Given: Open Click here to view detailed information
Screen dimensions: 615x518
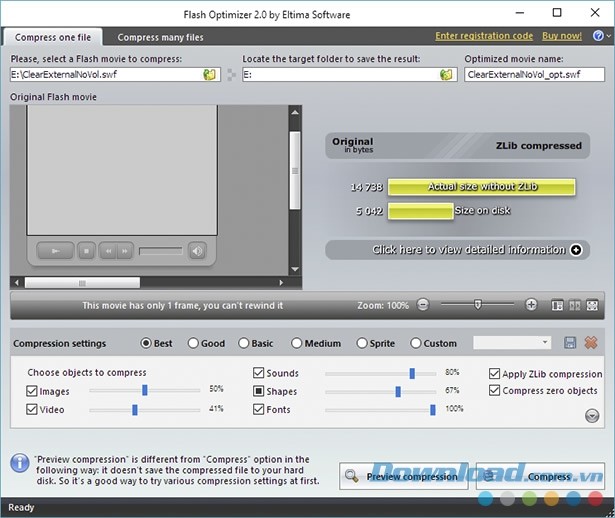Looking at the screenshot, I should click(x=457, y=250).
